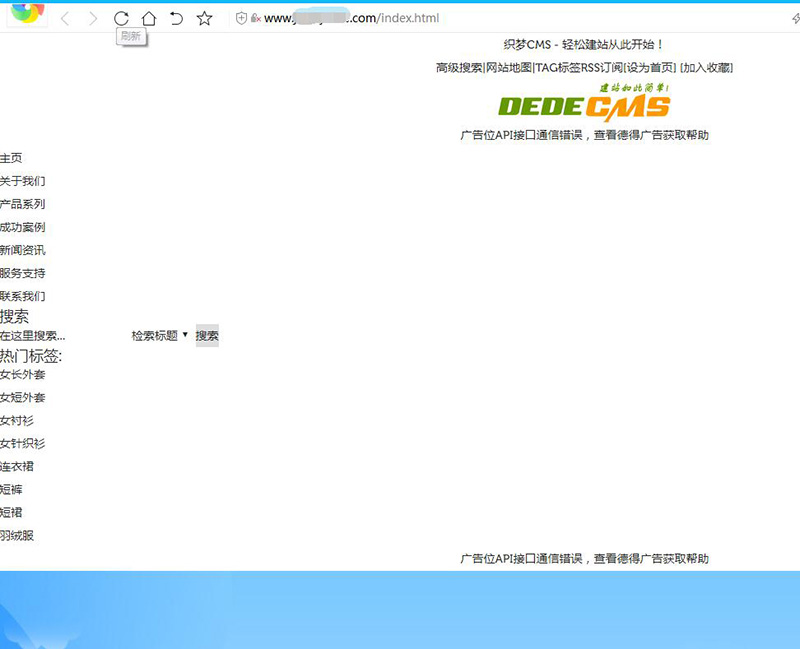Click the lock icon in the address bar
The image size is (800, 649).
pyautogui.click(x=254, y=18)
